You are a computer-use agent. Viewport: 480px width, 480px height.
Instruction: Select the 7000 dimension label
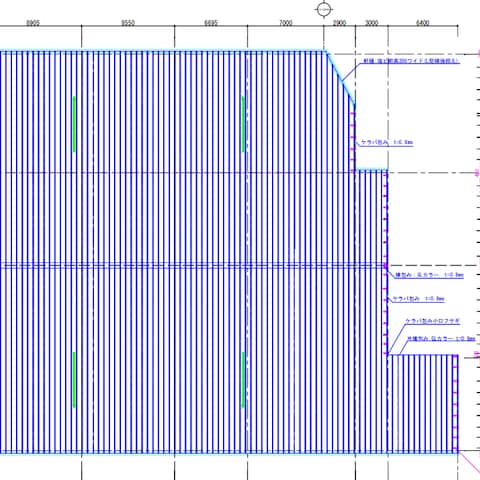(286, 23)
